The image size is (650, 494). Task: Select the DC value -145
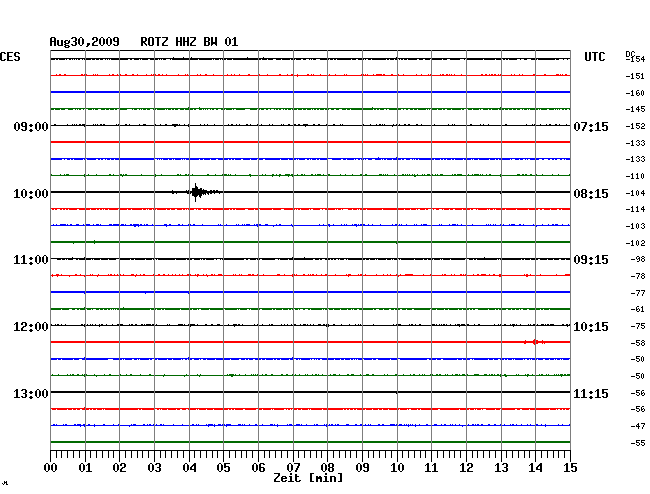635,109
